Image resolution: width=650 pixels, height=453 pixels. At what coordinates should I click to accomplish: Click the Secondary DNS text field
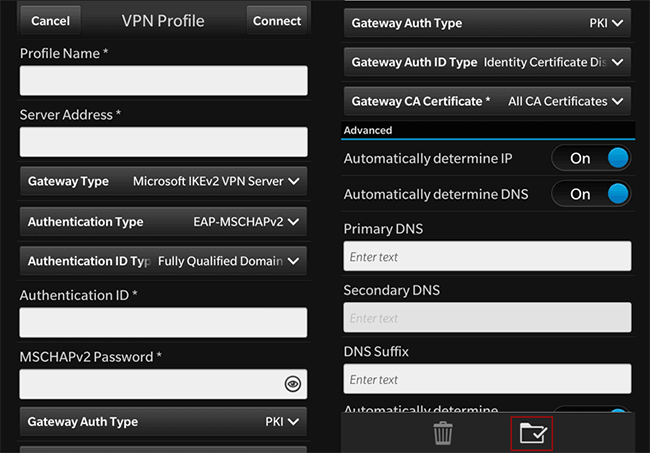pyautogui.click(x=488, y=318)
